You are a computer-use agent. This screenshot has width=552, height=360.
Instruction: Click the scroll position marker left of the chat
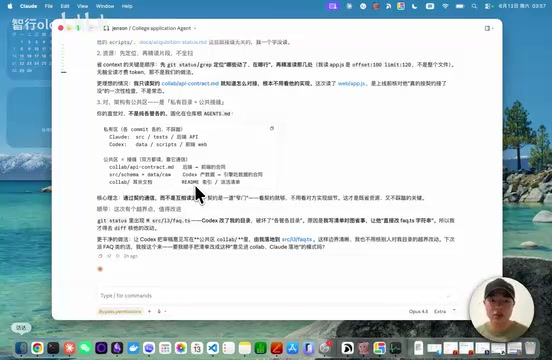click(64, 72)
